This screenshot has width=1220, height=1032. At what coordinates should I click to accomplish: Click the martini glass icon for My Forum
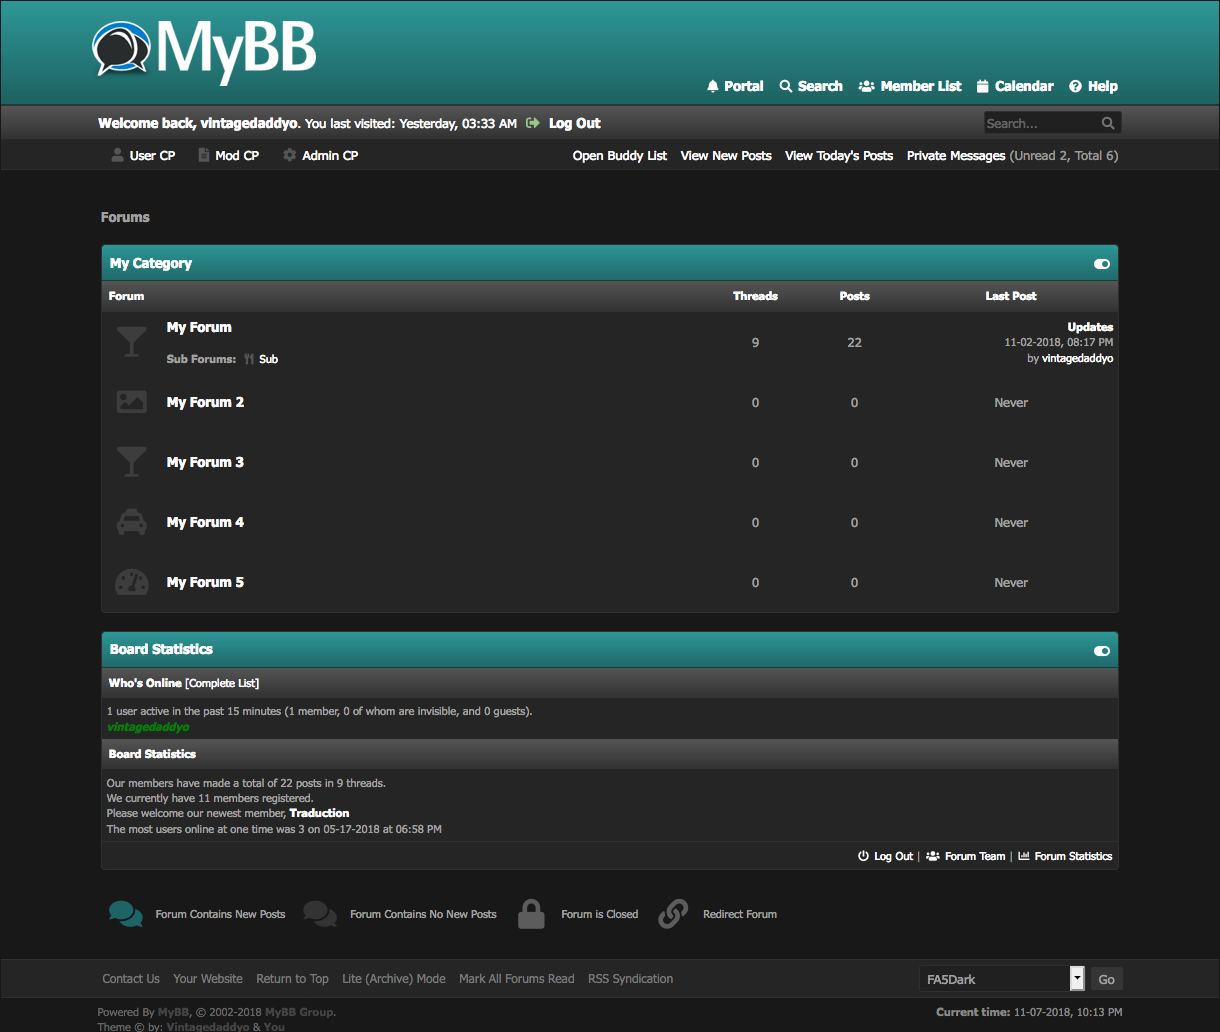point(131,342)
